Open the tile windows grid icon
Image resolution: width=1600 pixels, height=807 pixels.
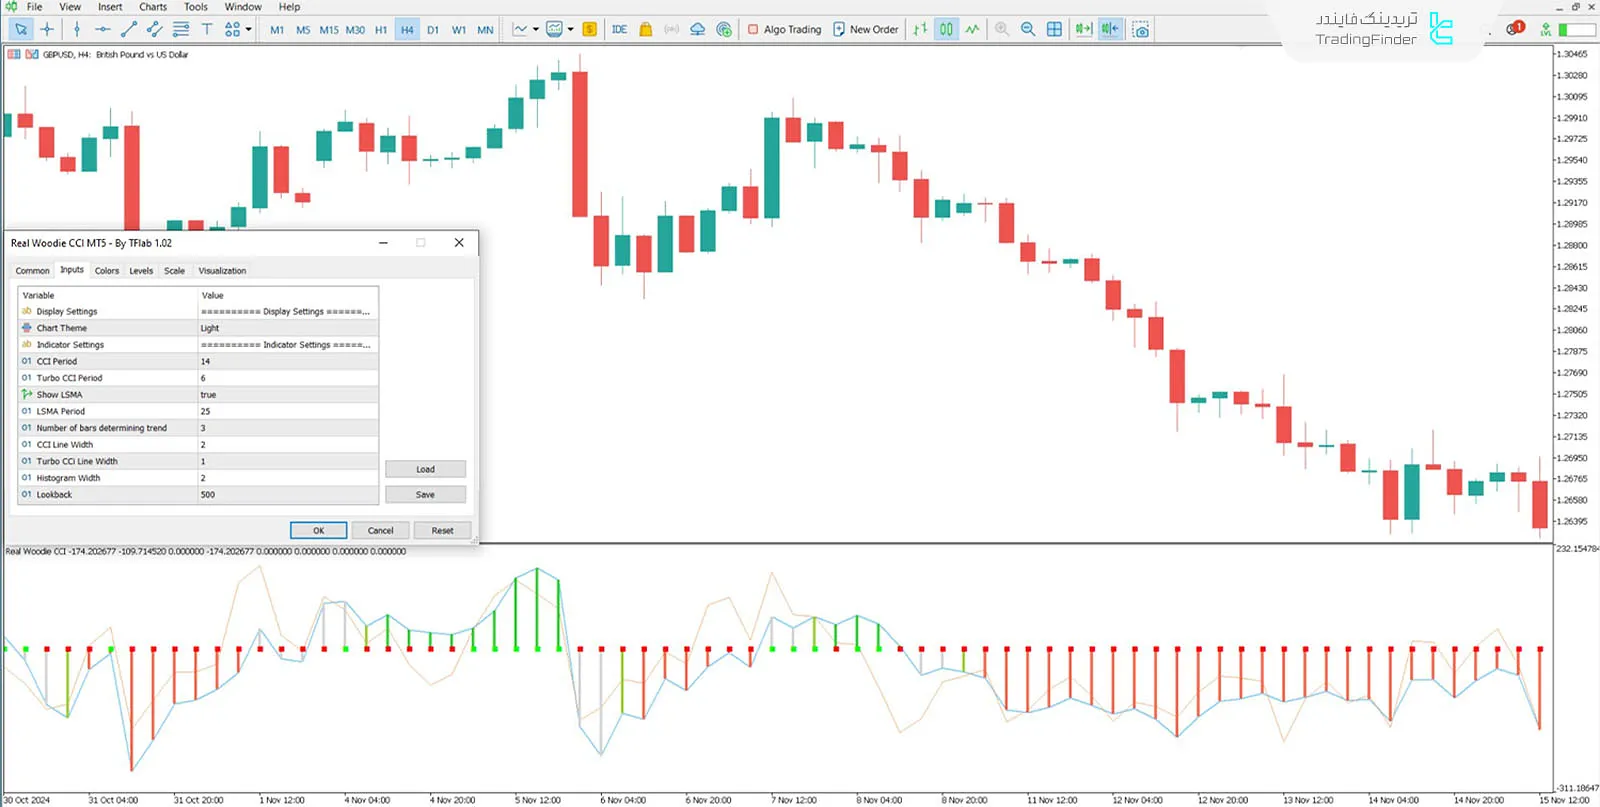click(1054, 29)
